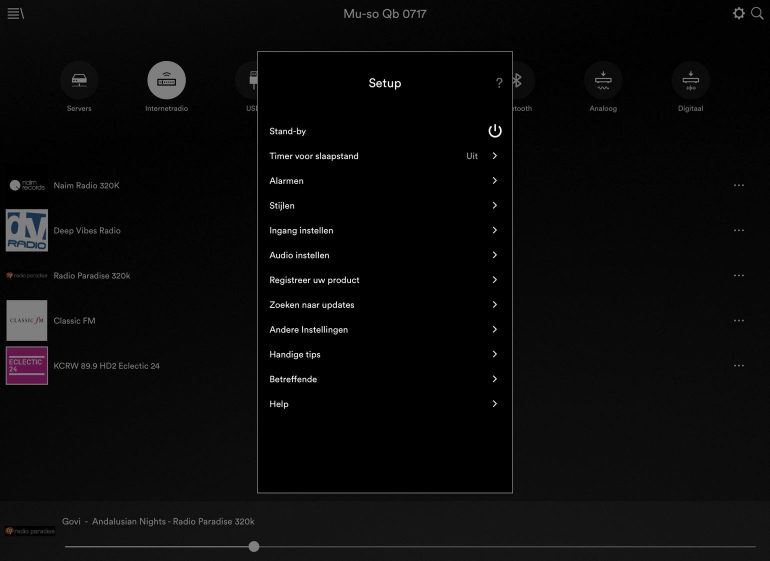Open the settings gear icon
The height and width of the screenshot is (561, 770).
pos(739,13)
